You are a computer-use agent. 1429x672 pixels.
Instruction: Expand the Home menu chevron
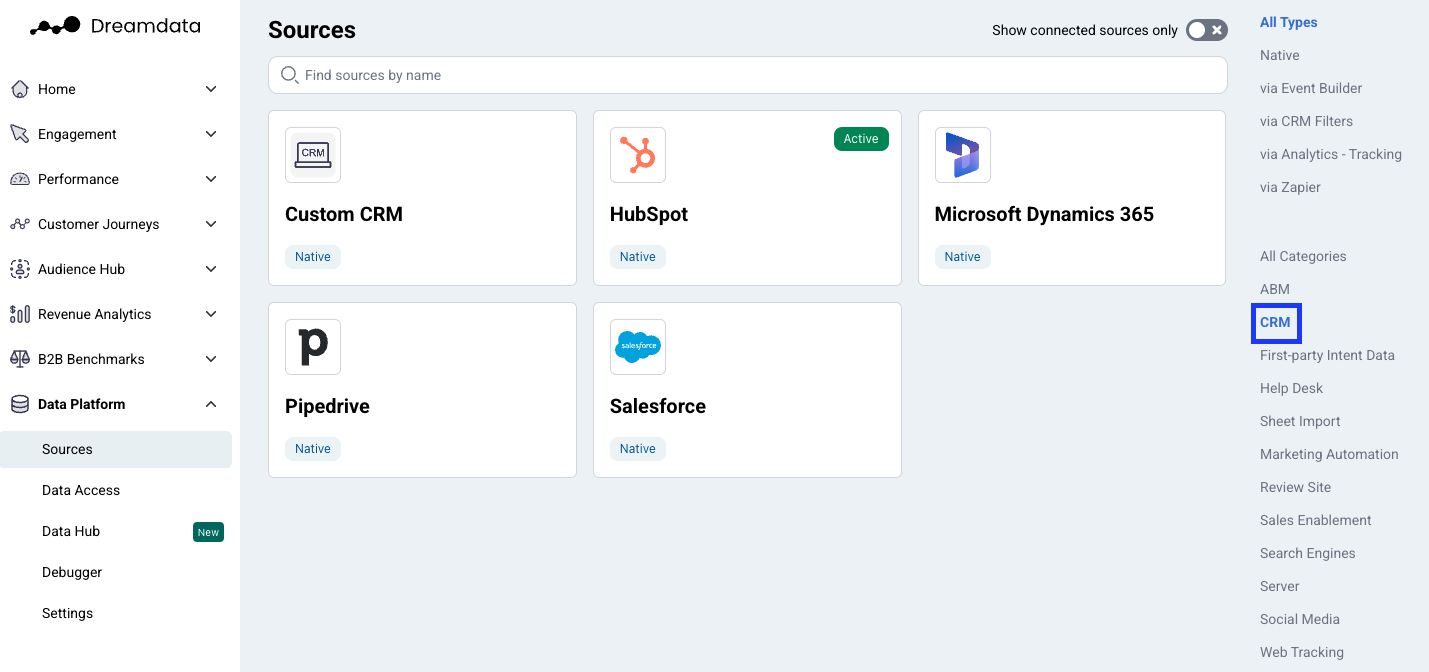coord(211,89)
